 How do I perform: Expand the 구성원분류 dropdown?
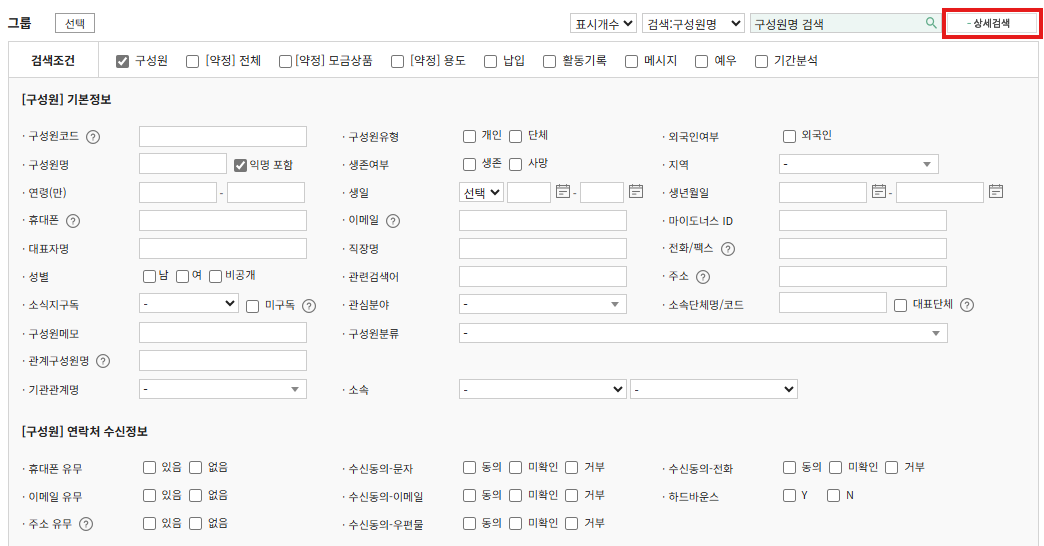point(703,333)
